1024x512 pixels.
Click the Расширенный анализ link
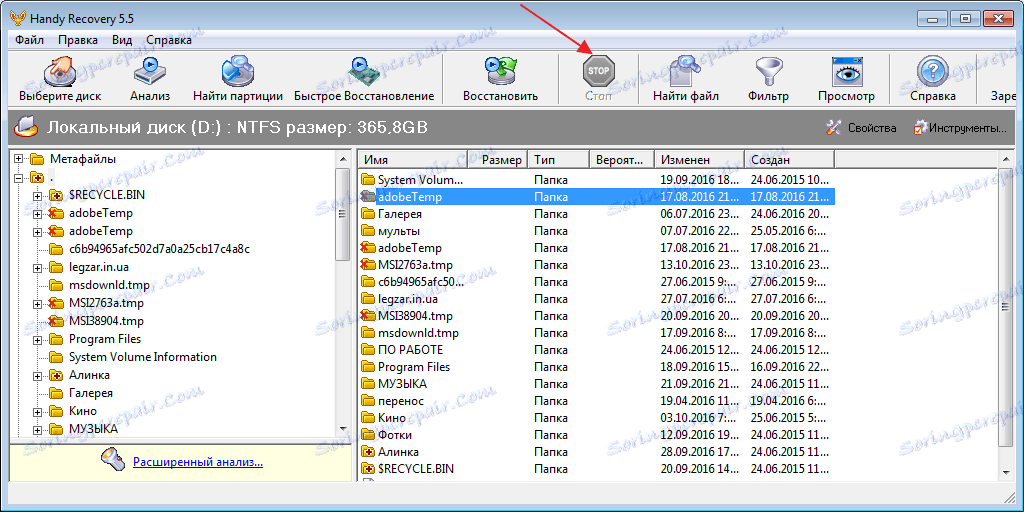click(198, 462)
